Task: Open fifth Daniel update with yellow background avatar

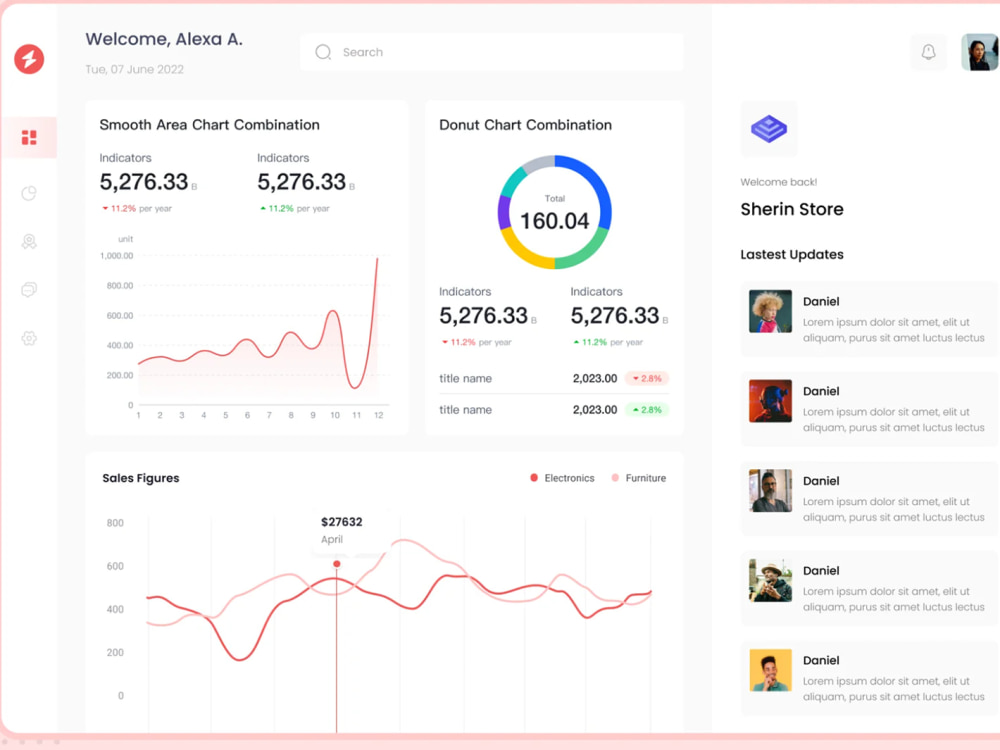Action: (x=870, y=679)
